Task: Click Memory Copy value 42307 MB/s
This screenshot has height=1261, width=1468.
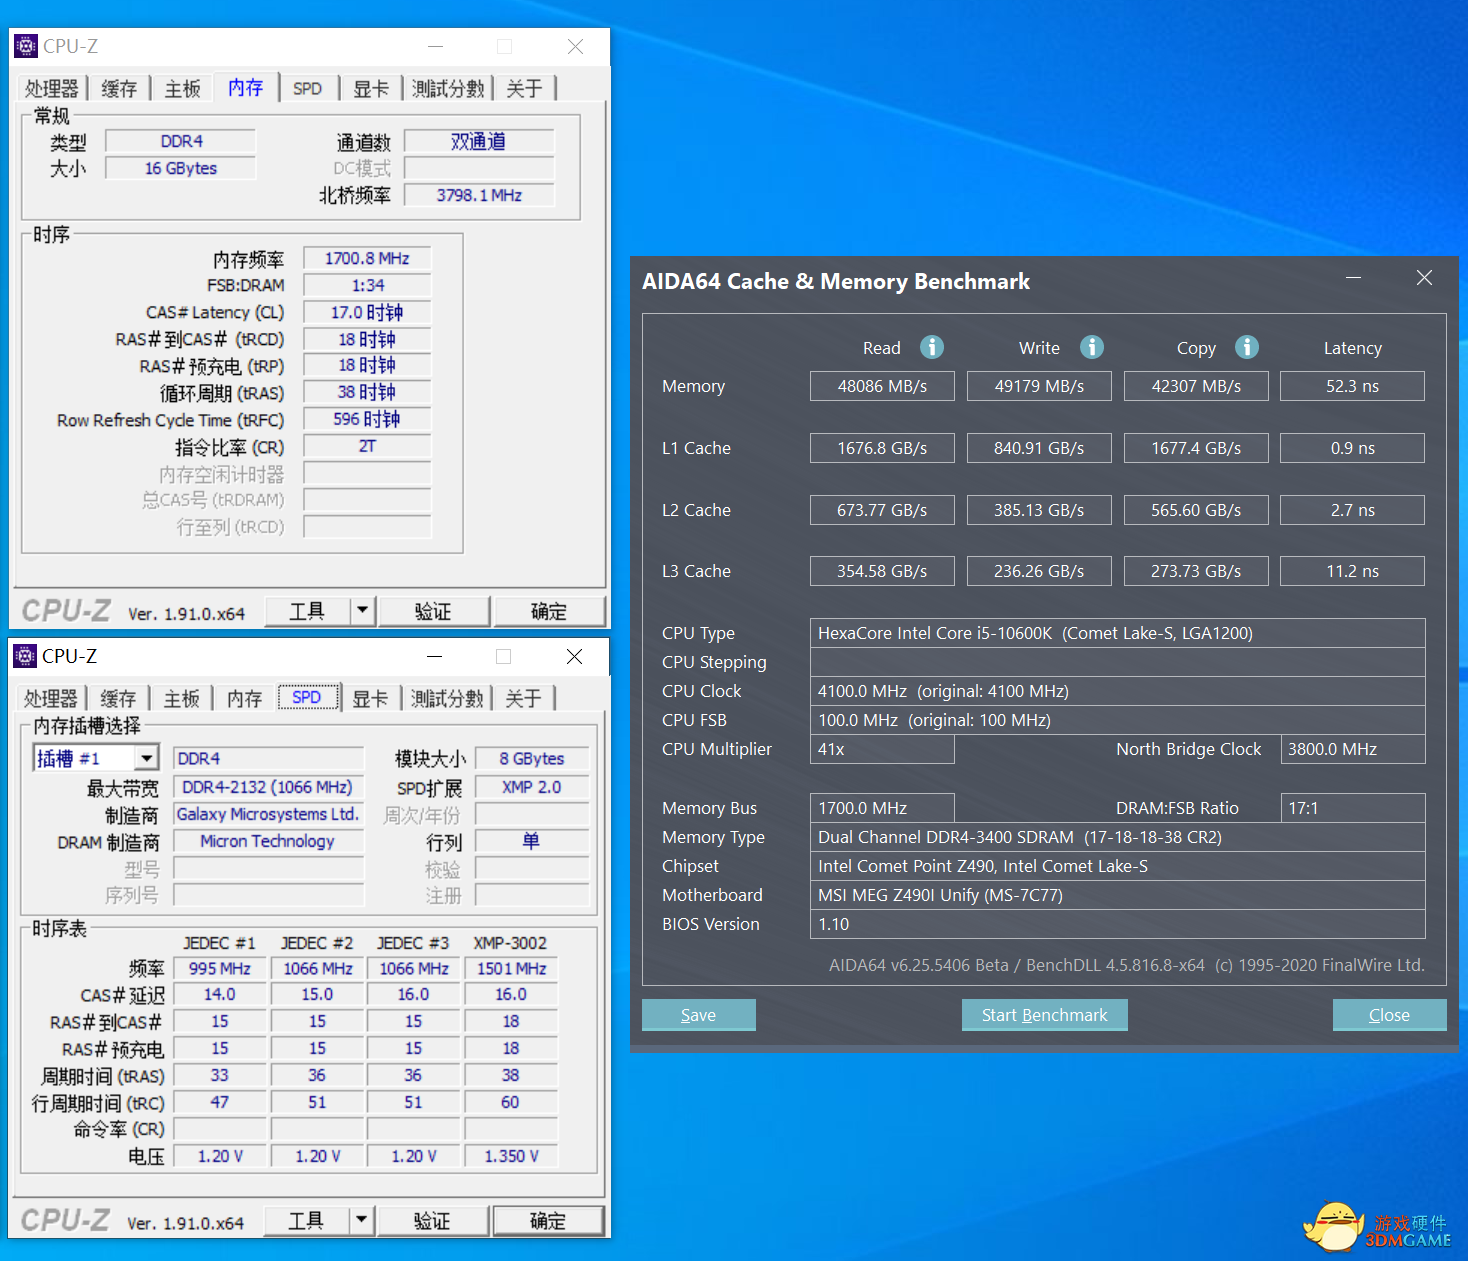Action: (x=1196, y=386)
